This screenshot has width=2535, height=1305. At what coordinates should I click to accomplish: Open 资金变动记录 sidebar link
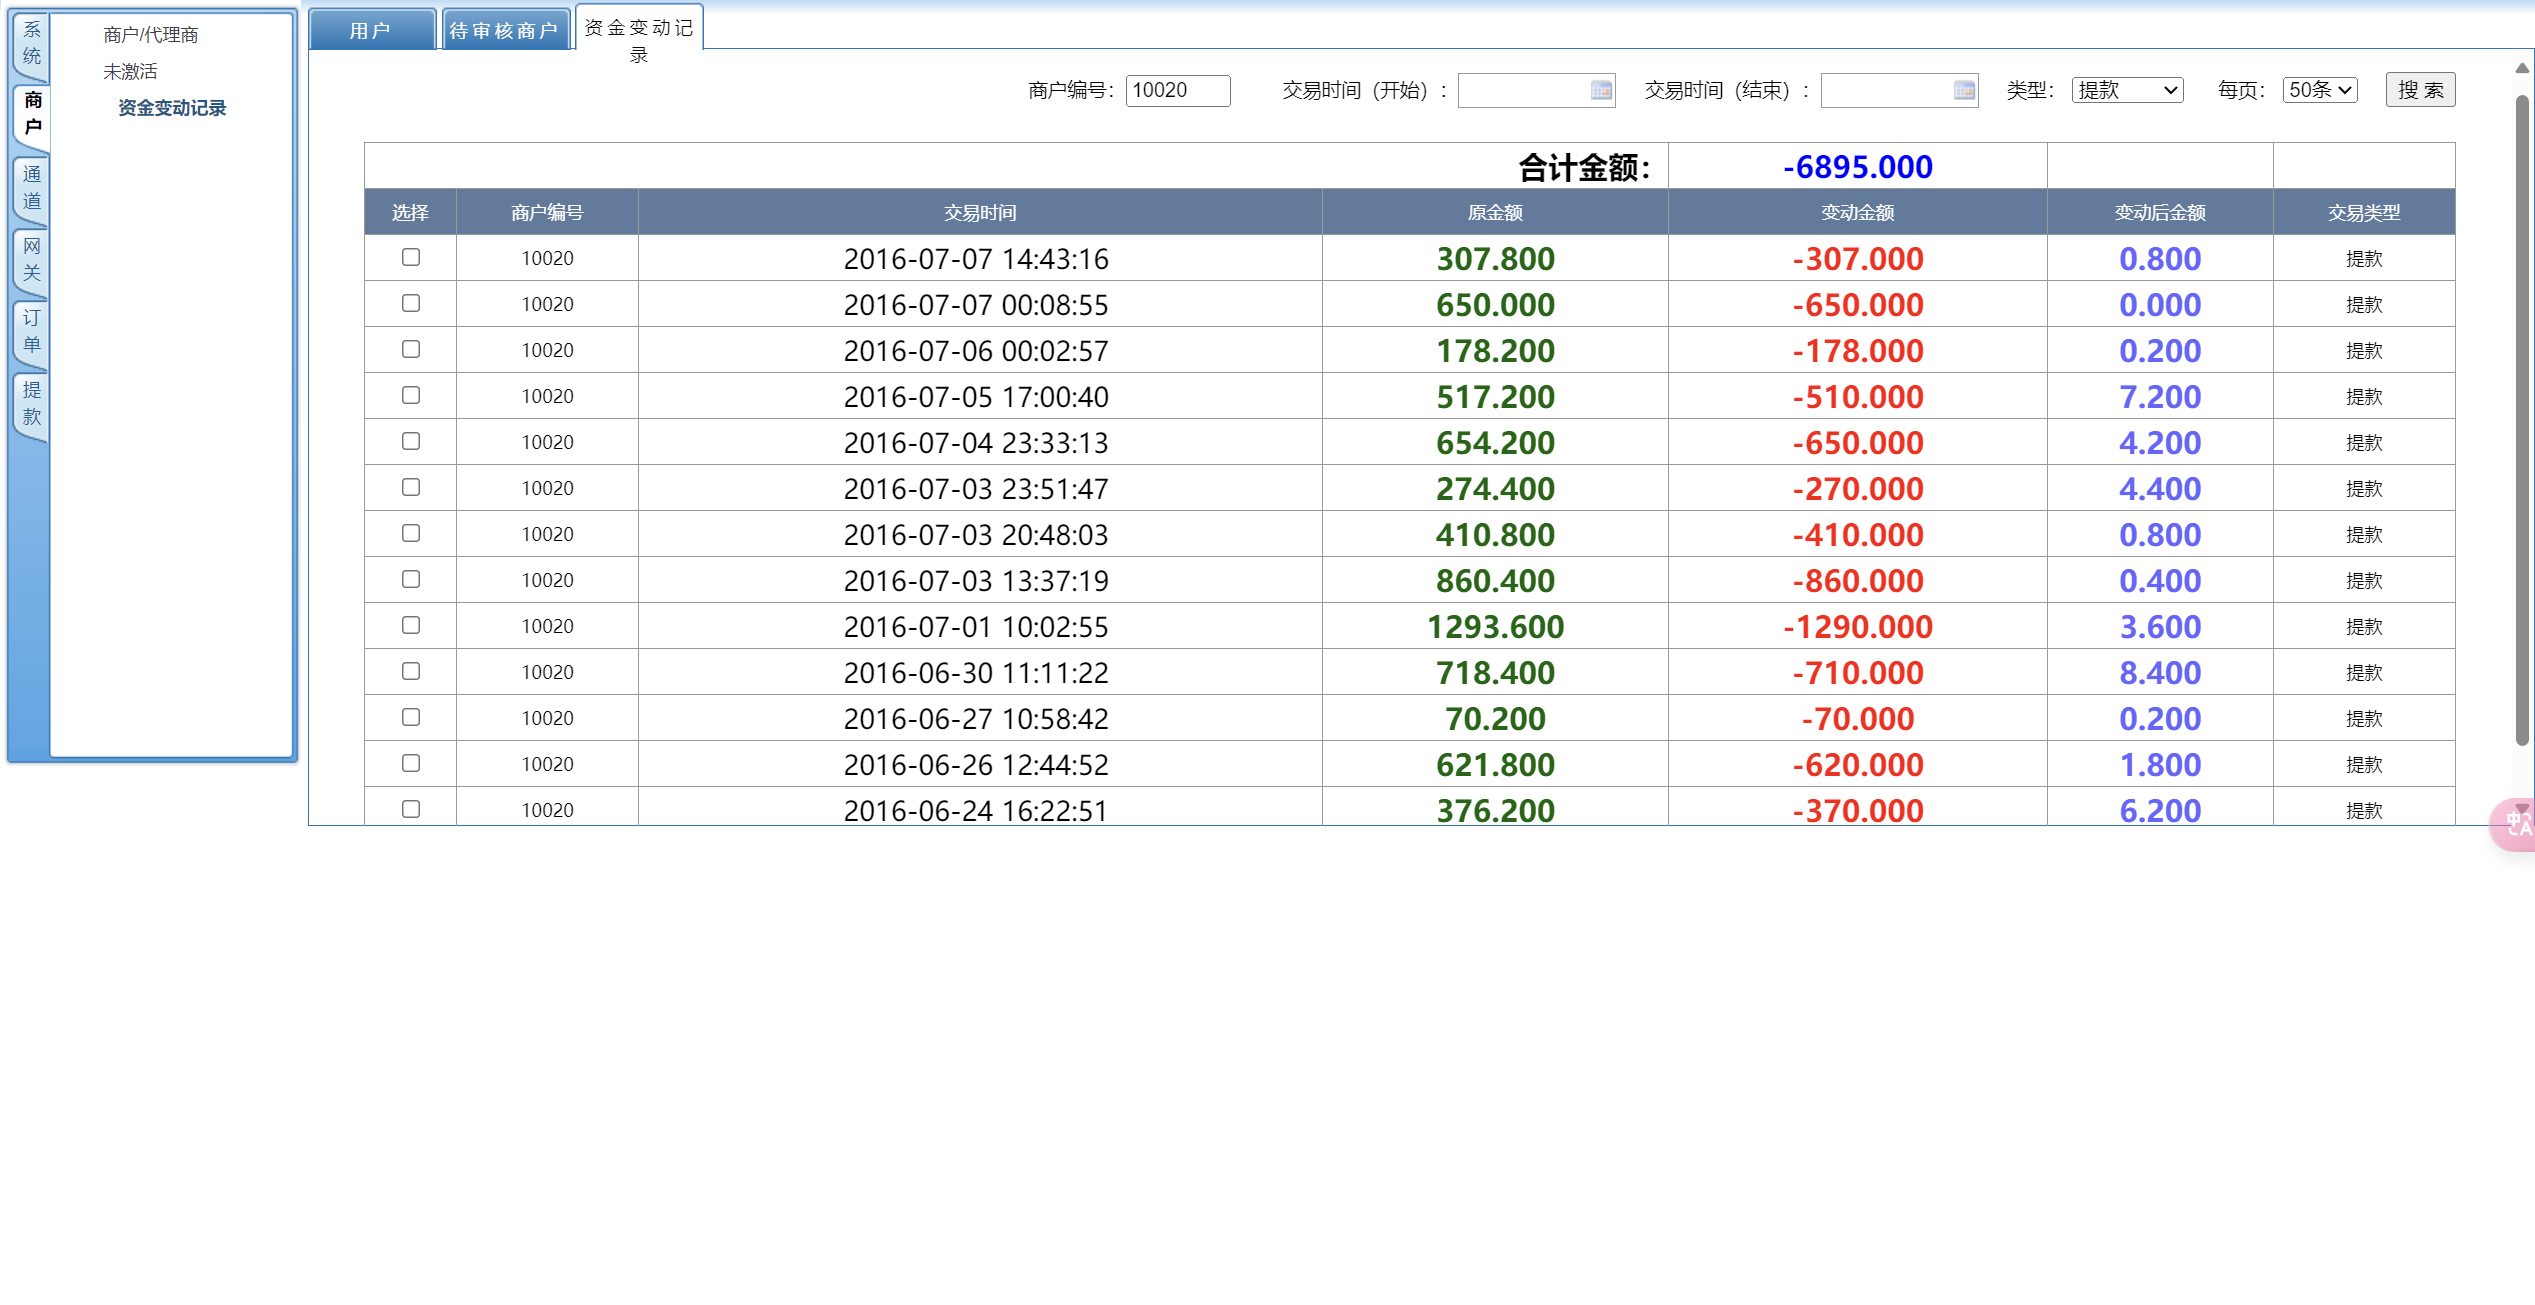click(172, 108)
